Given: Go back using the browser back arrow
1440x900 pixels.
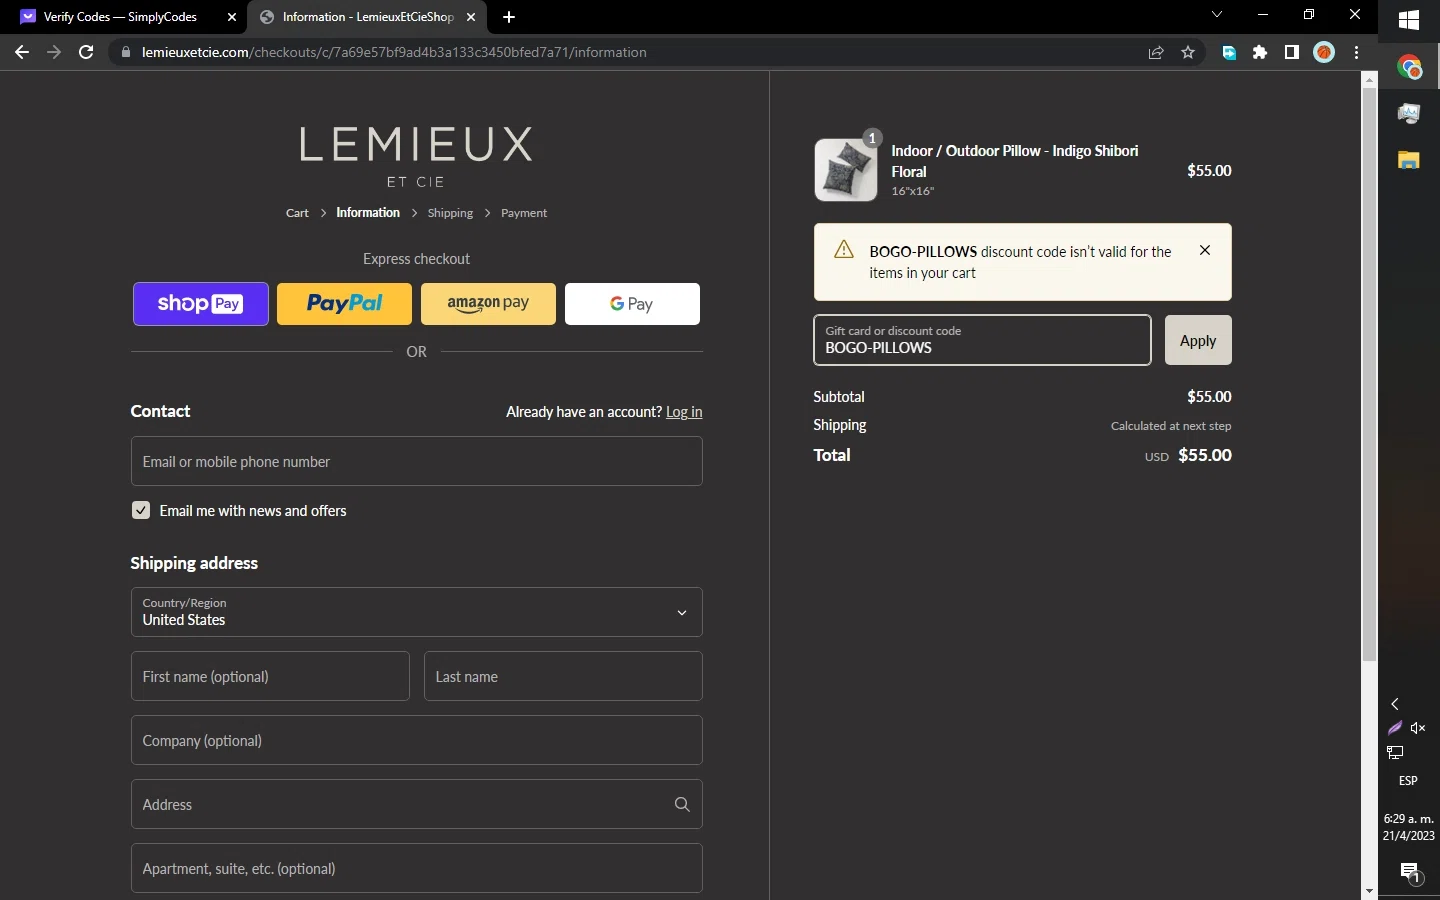Looking at the screenshot, I should tap(22, 52).
